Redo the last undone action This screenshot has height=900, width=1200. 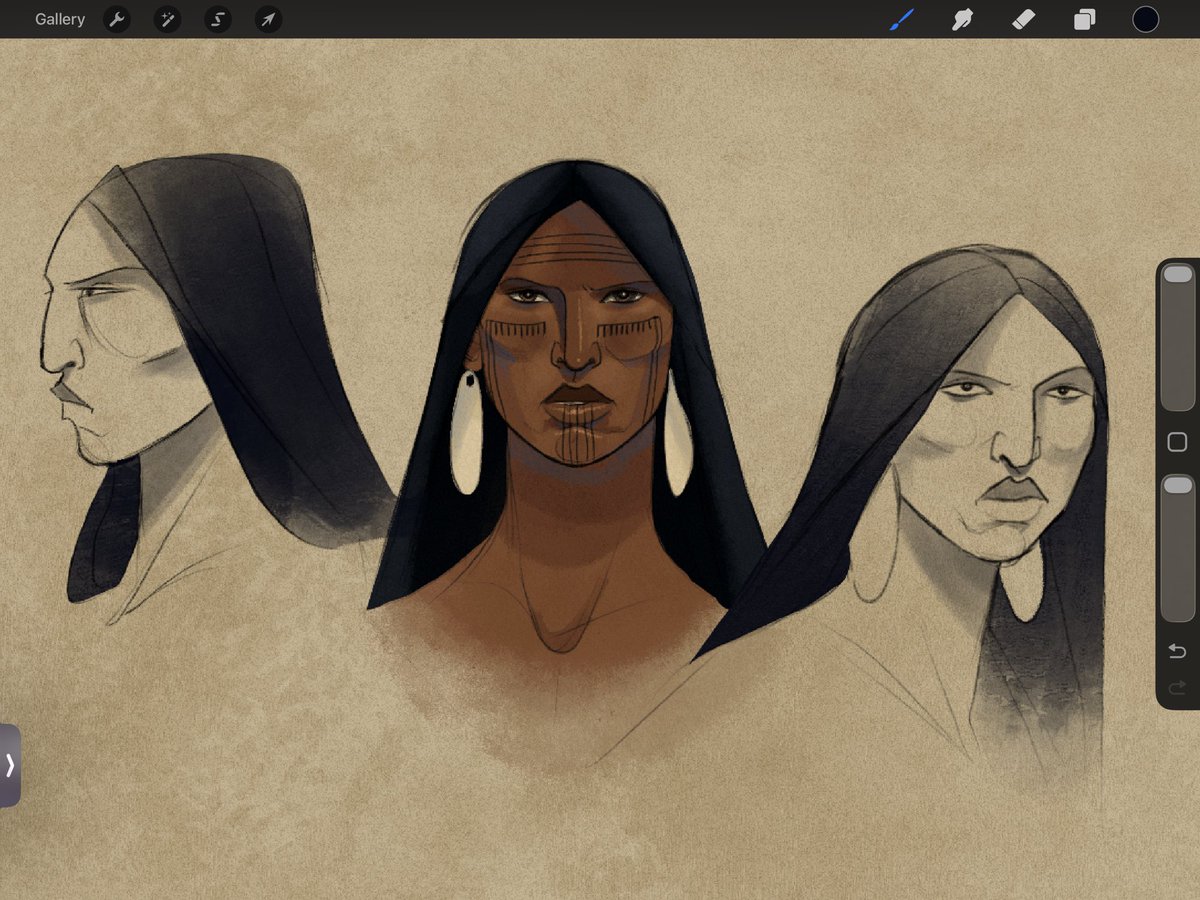tap(1177, 687)
